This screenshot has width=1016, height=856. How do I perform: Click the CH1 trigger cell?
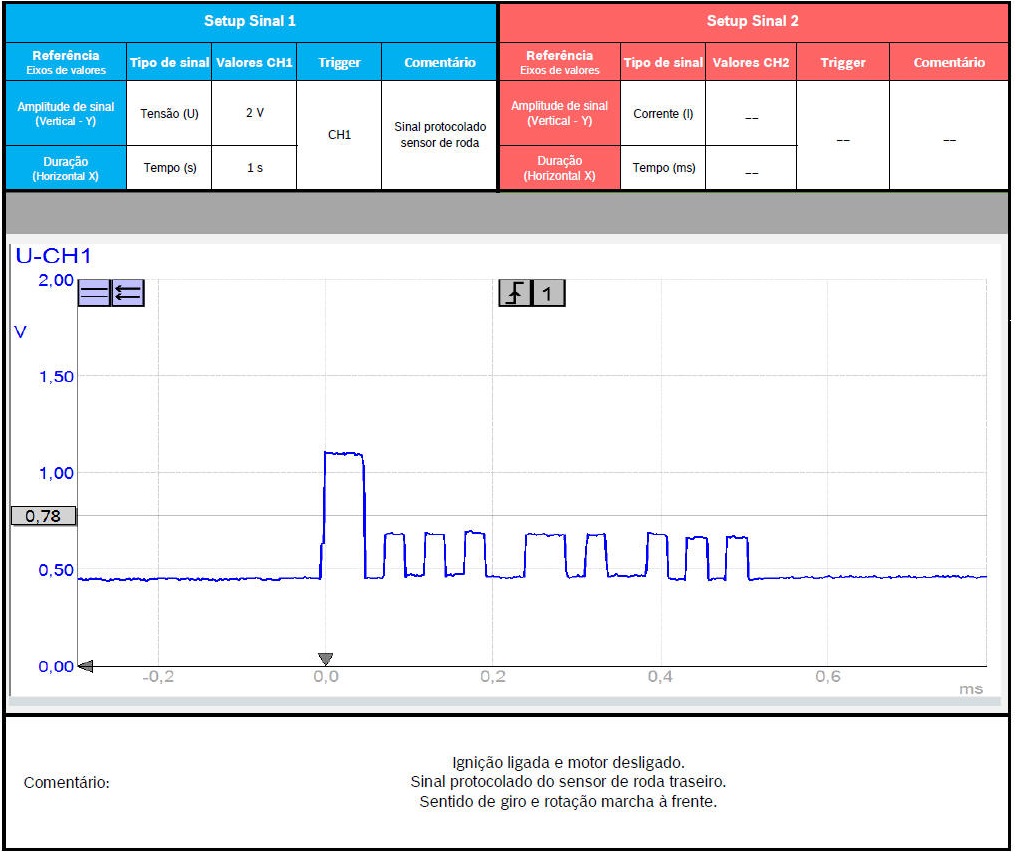coord(339,135)
